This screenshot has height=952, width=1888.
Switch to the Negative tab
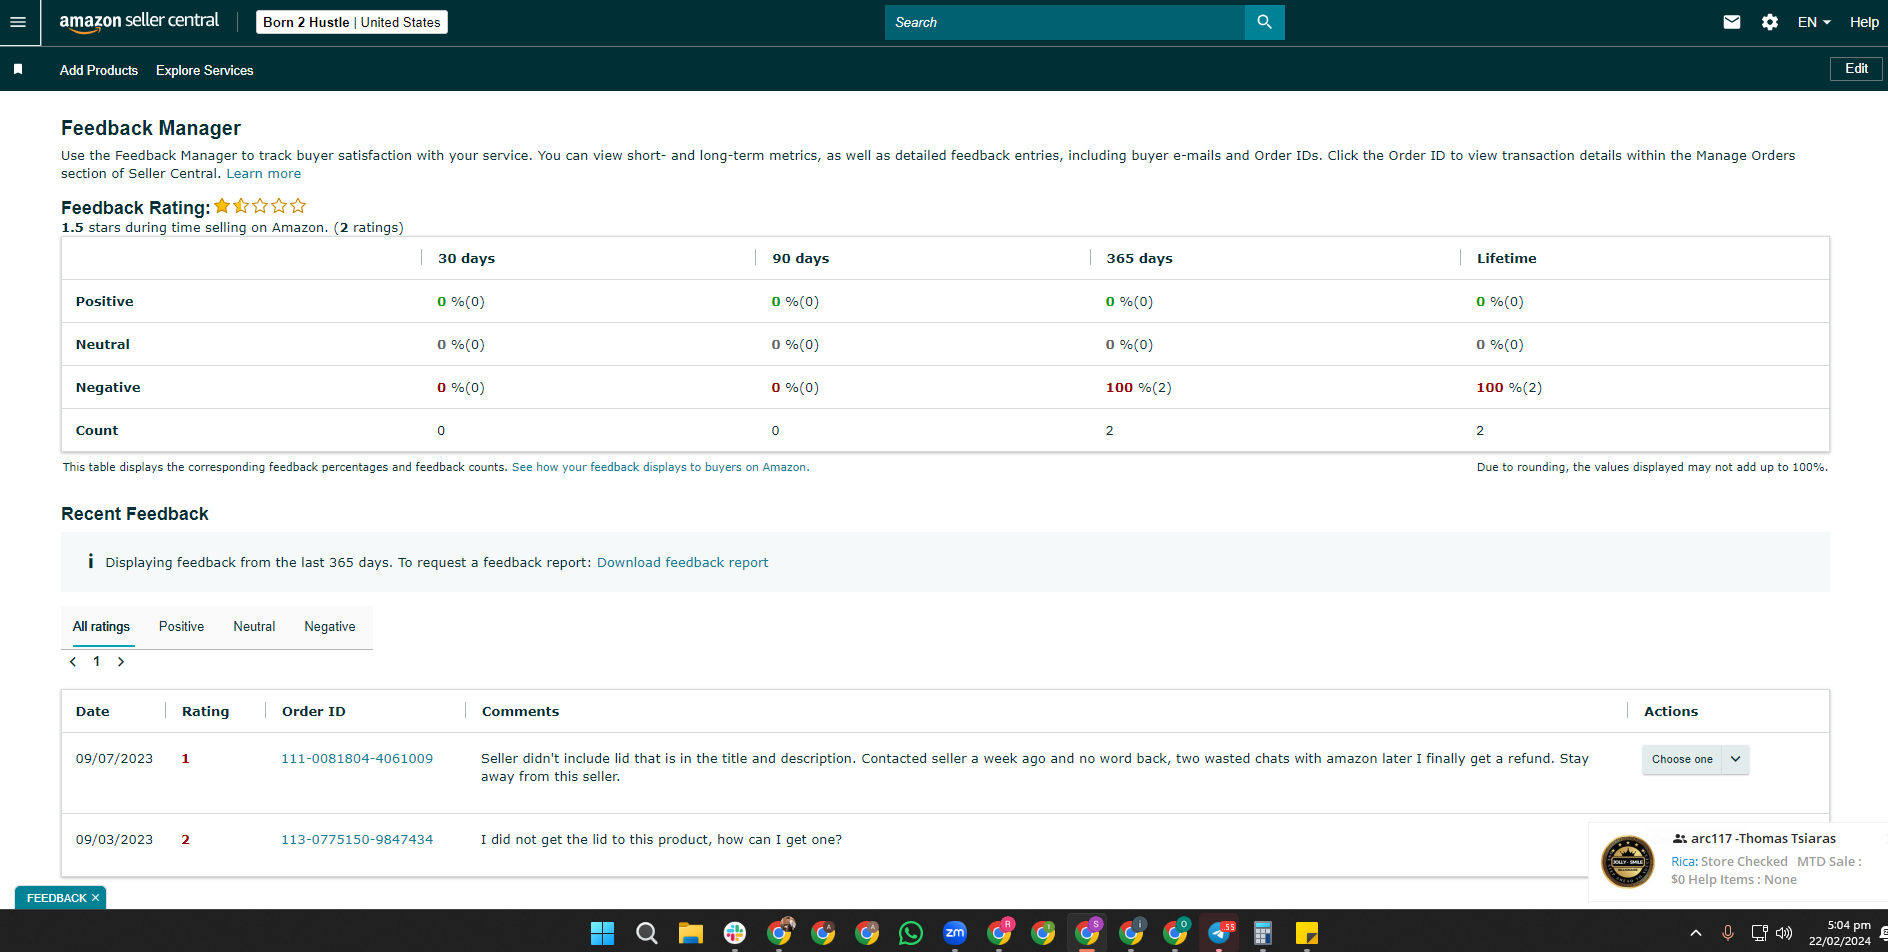pos(330,626)
